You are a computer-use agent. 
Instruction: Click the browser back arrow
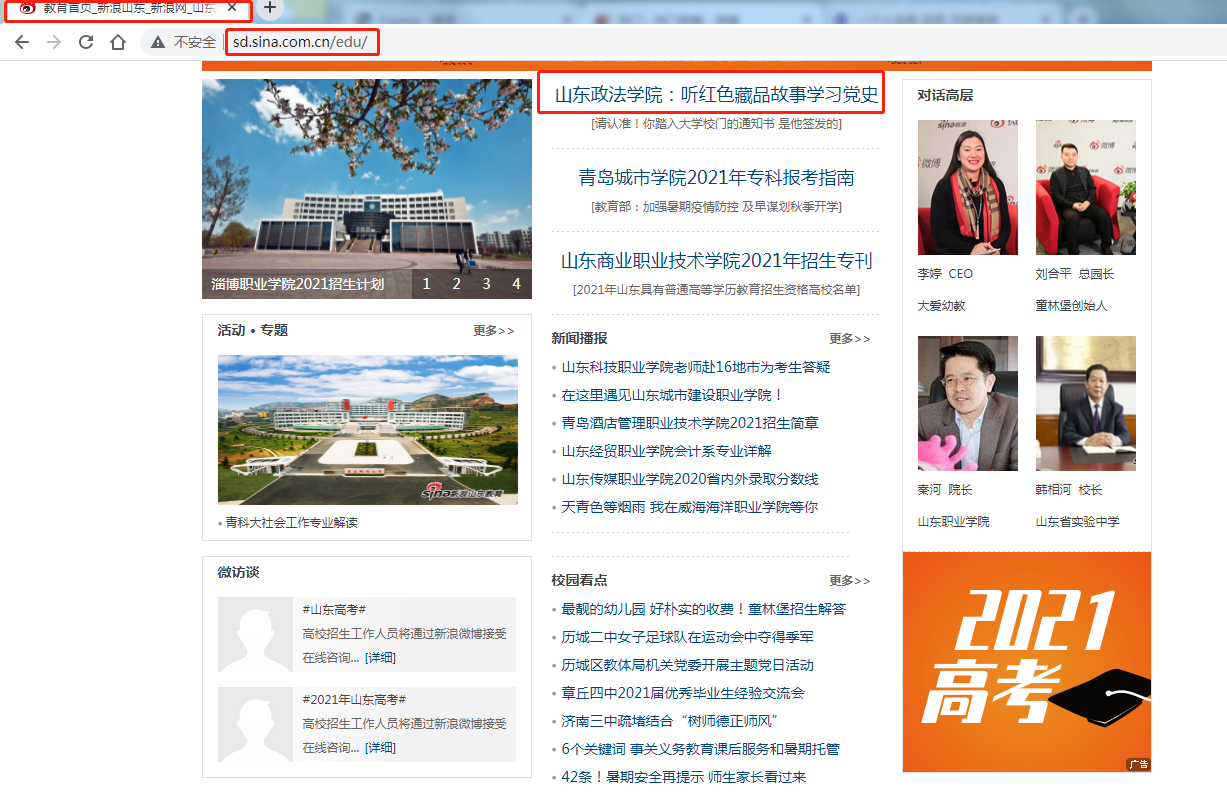22,42
